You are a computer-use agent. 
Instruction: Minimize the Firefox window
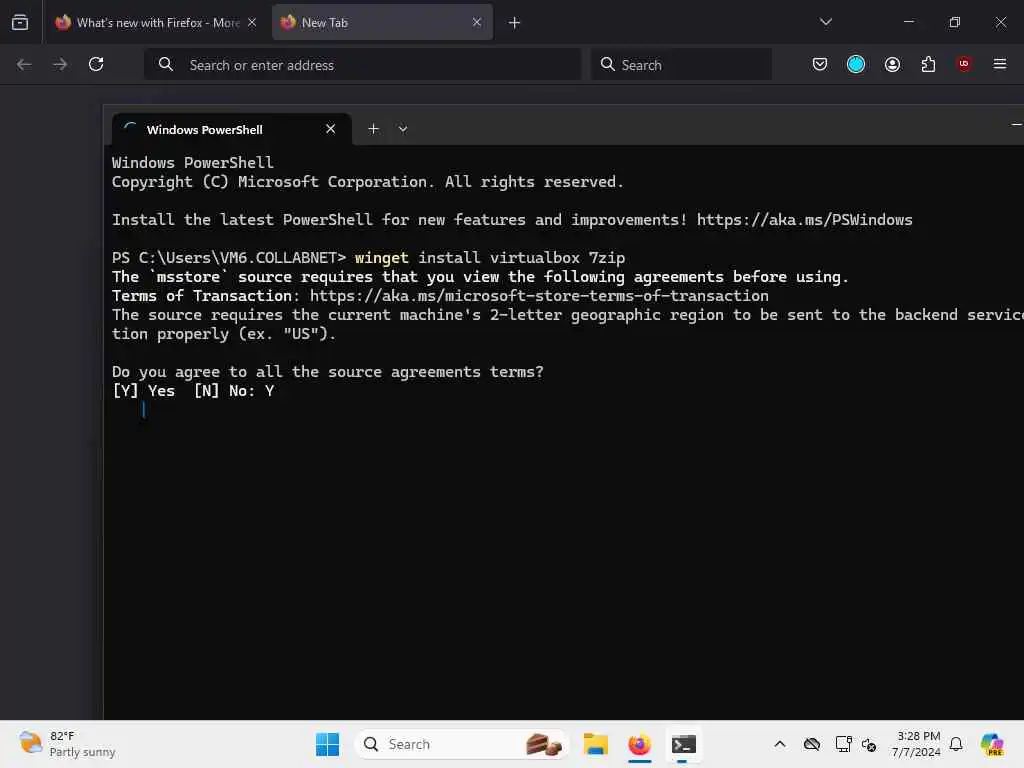coord(908,22)
